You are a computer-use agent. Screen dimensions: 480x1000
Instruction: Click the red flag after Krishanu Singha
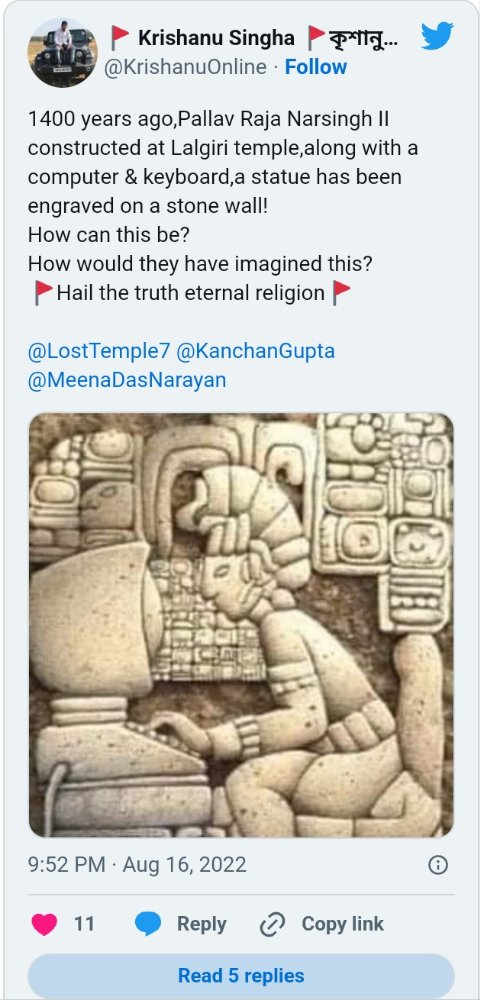point(316,38)
